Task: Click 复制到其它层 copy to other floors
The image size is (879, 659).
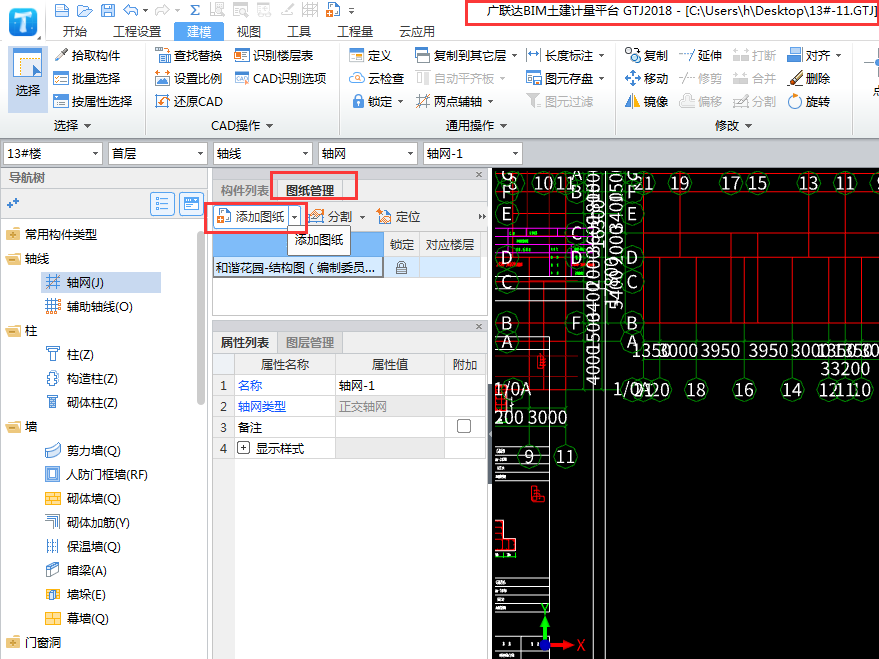Action: (x=461, y=55)
